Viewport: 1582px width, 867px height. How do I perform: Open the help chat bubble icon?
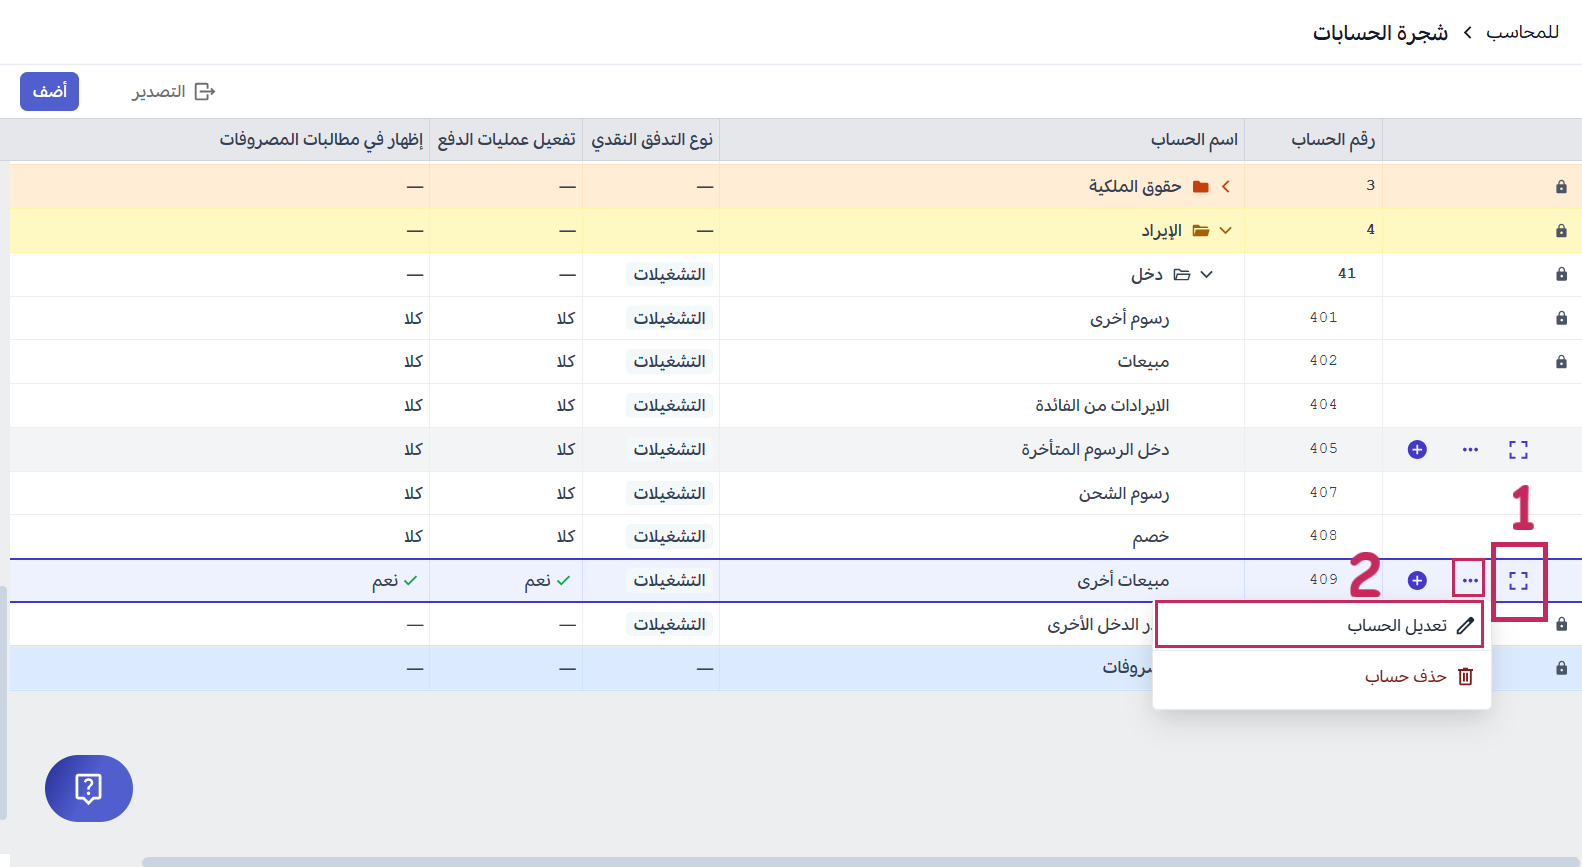[89, 788]
